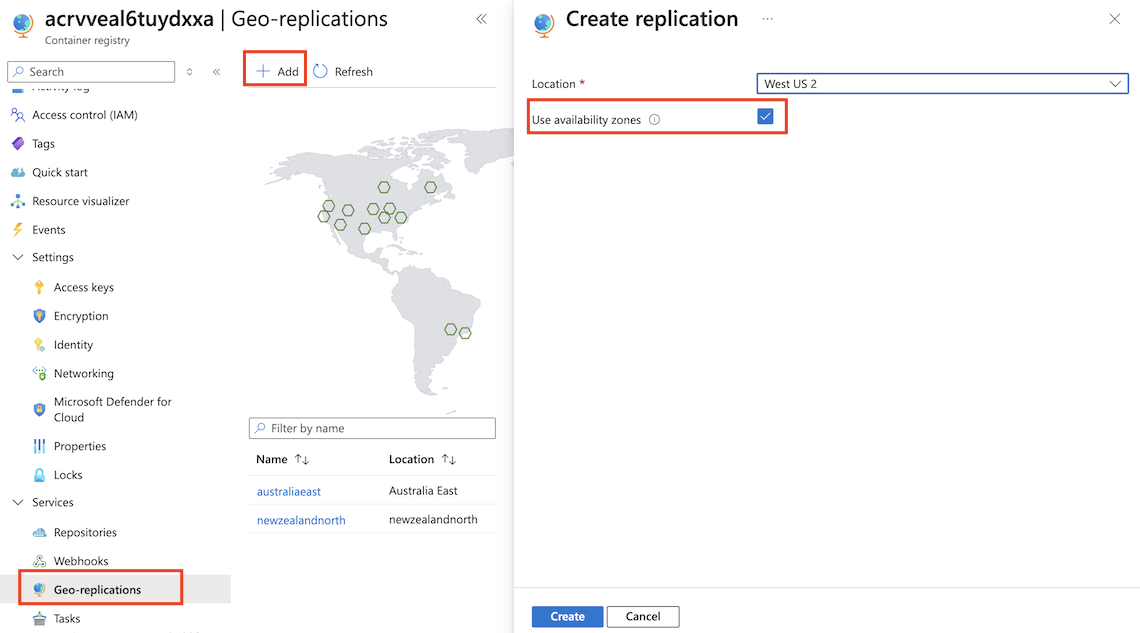Cancel the Create replication panel
Screen dimensions: 1140x633
pos(642,616)
